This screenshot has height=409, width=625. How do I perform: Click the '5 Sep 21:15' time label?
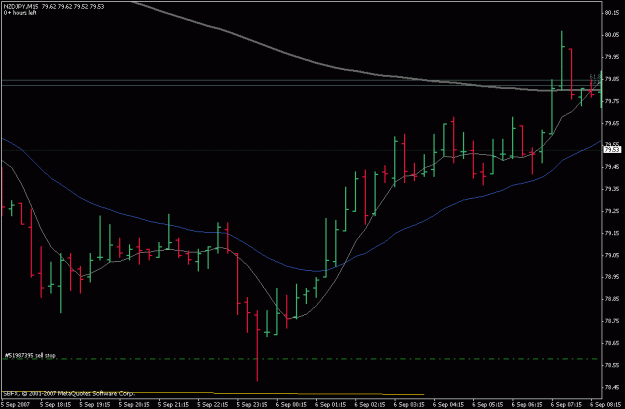pyautogui.click(x=173, y=405)
